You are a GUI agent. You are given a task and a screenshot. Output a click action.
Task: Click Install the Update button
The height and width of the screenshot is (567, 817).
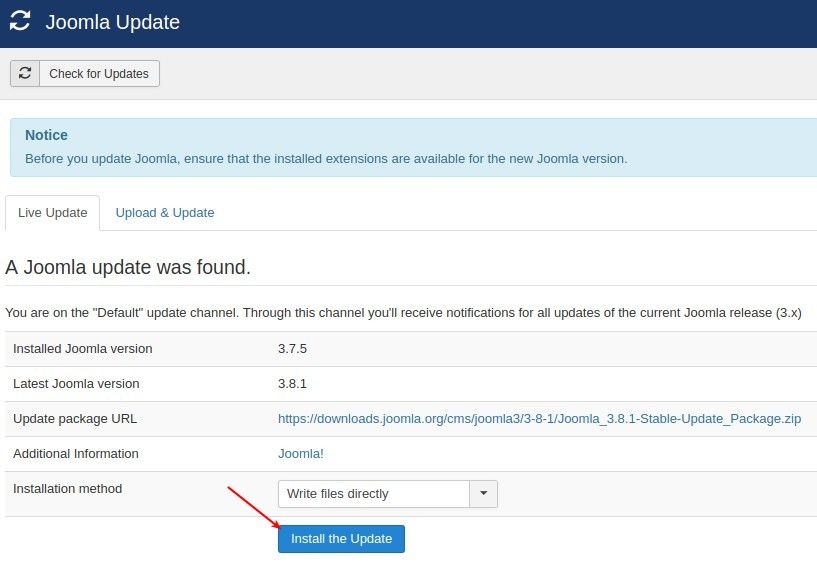point(341,538)
